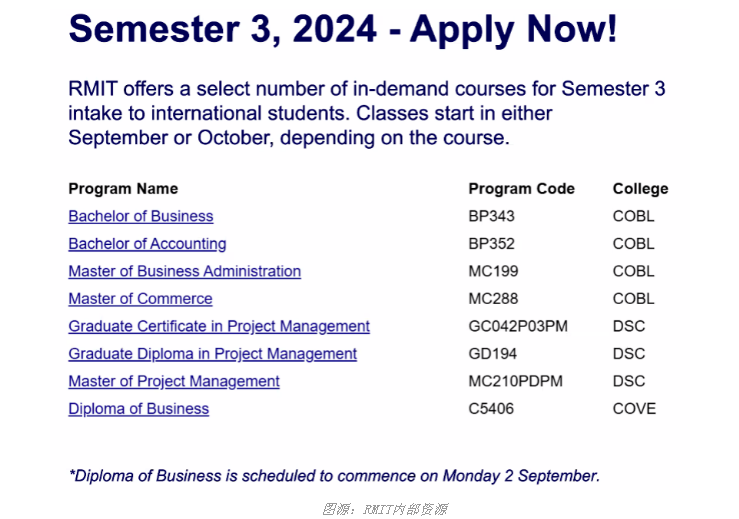Image resolution: width=739 pixels, height=519 pixels.
Task: Click the College column header
Action: coord(640,189)
